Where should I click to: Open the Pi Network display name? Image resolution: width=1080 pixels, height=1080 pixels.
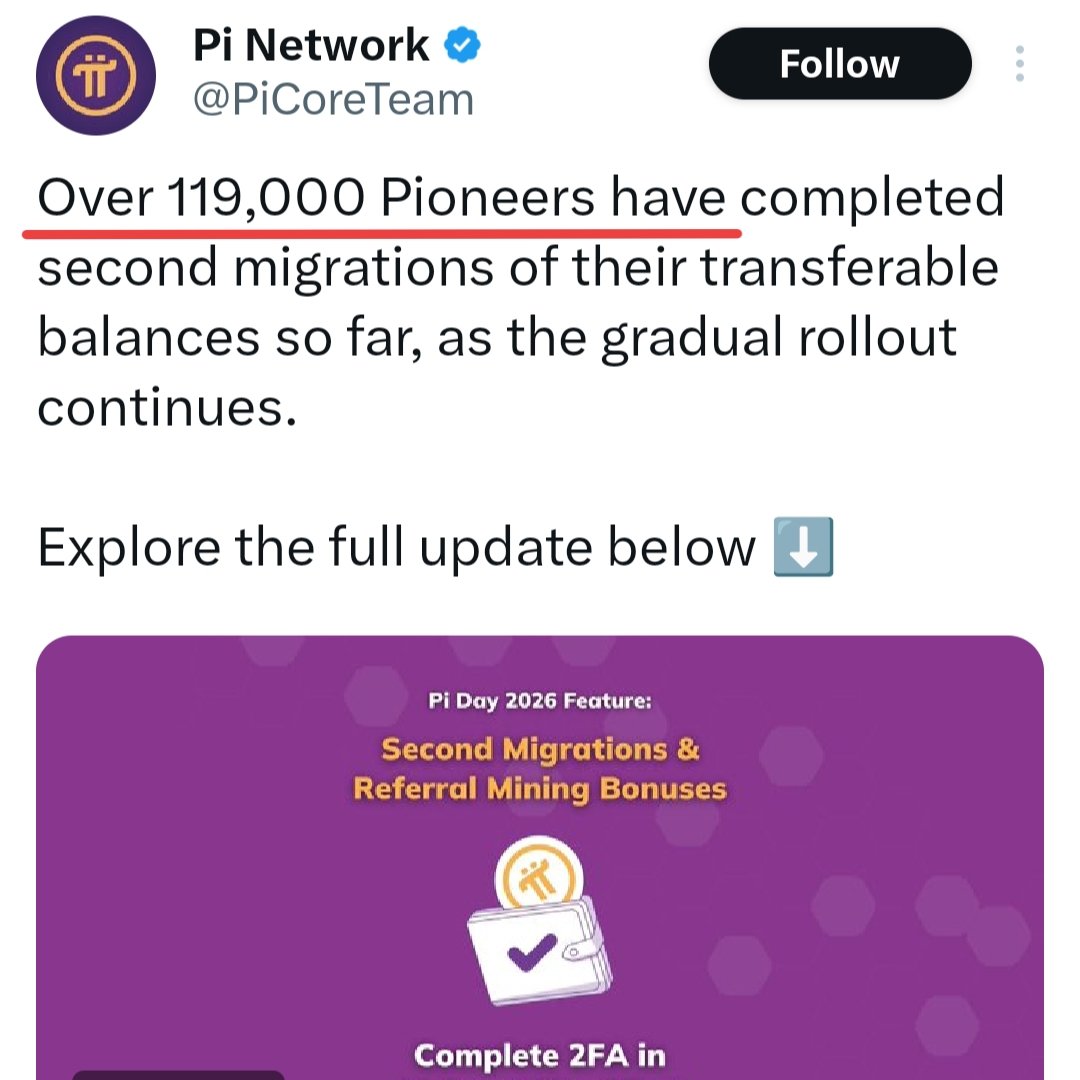pos(310,46)
